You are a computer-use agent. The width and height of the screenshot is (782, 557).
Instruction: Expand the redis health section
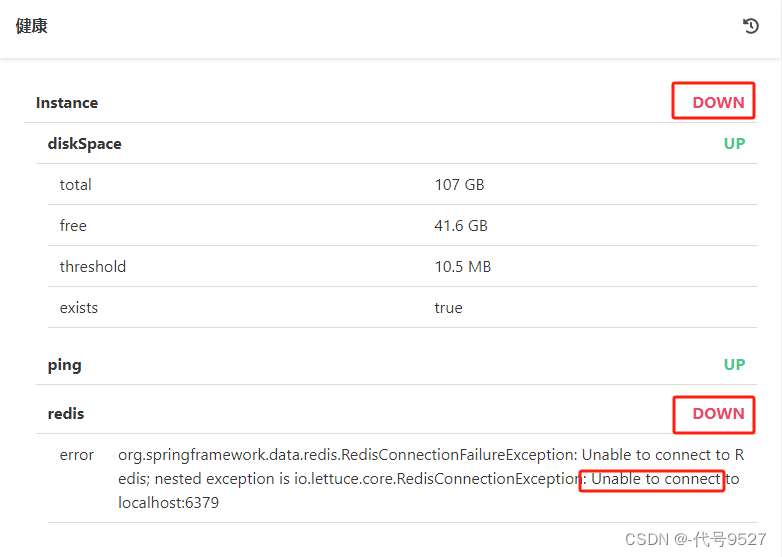66,414
